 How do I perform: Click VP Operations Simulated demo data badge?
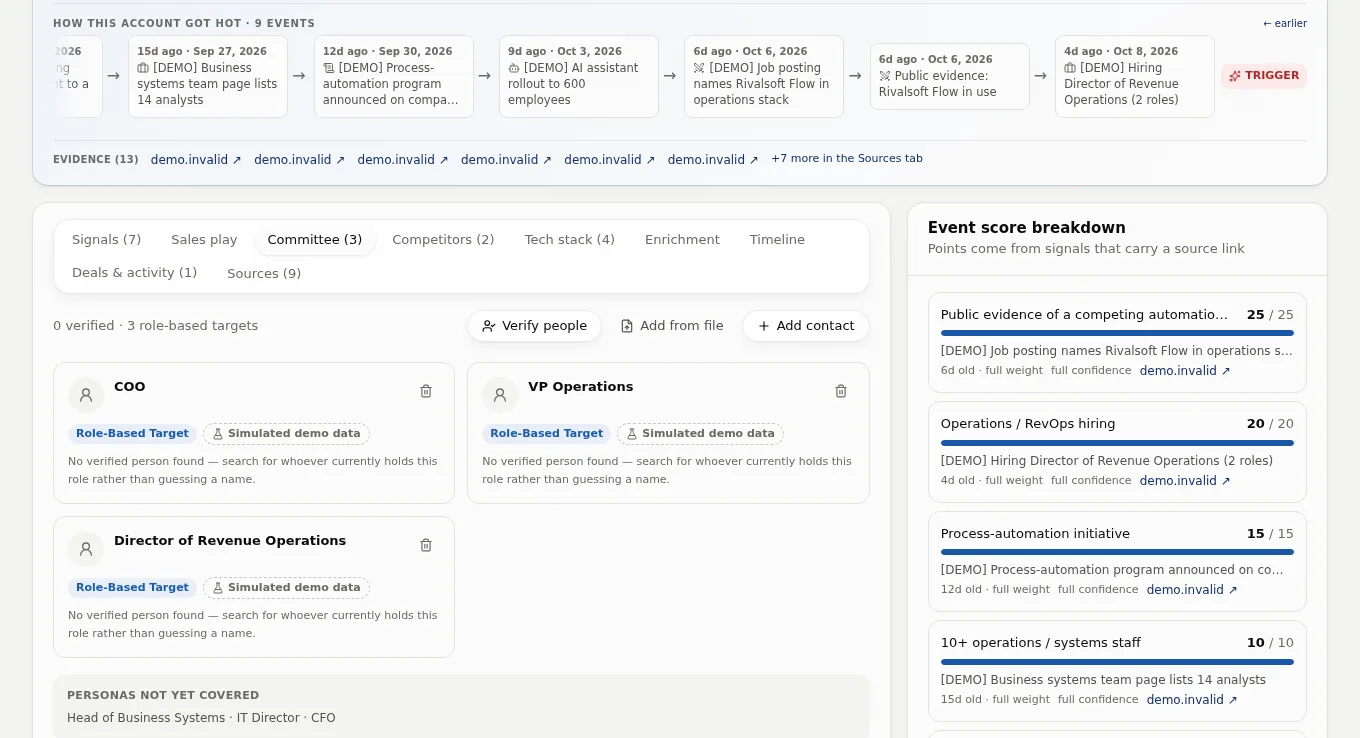pyautogui.click(x=700, y=434)
